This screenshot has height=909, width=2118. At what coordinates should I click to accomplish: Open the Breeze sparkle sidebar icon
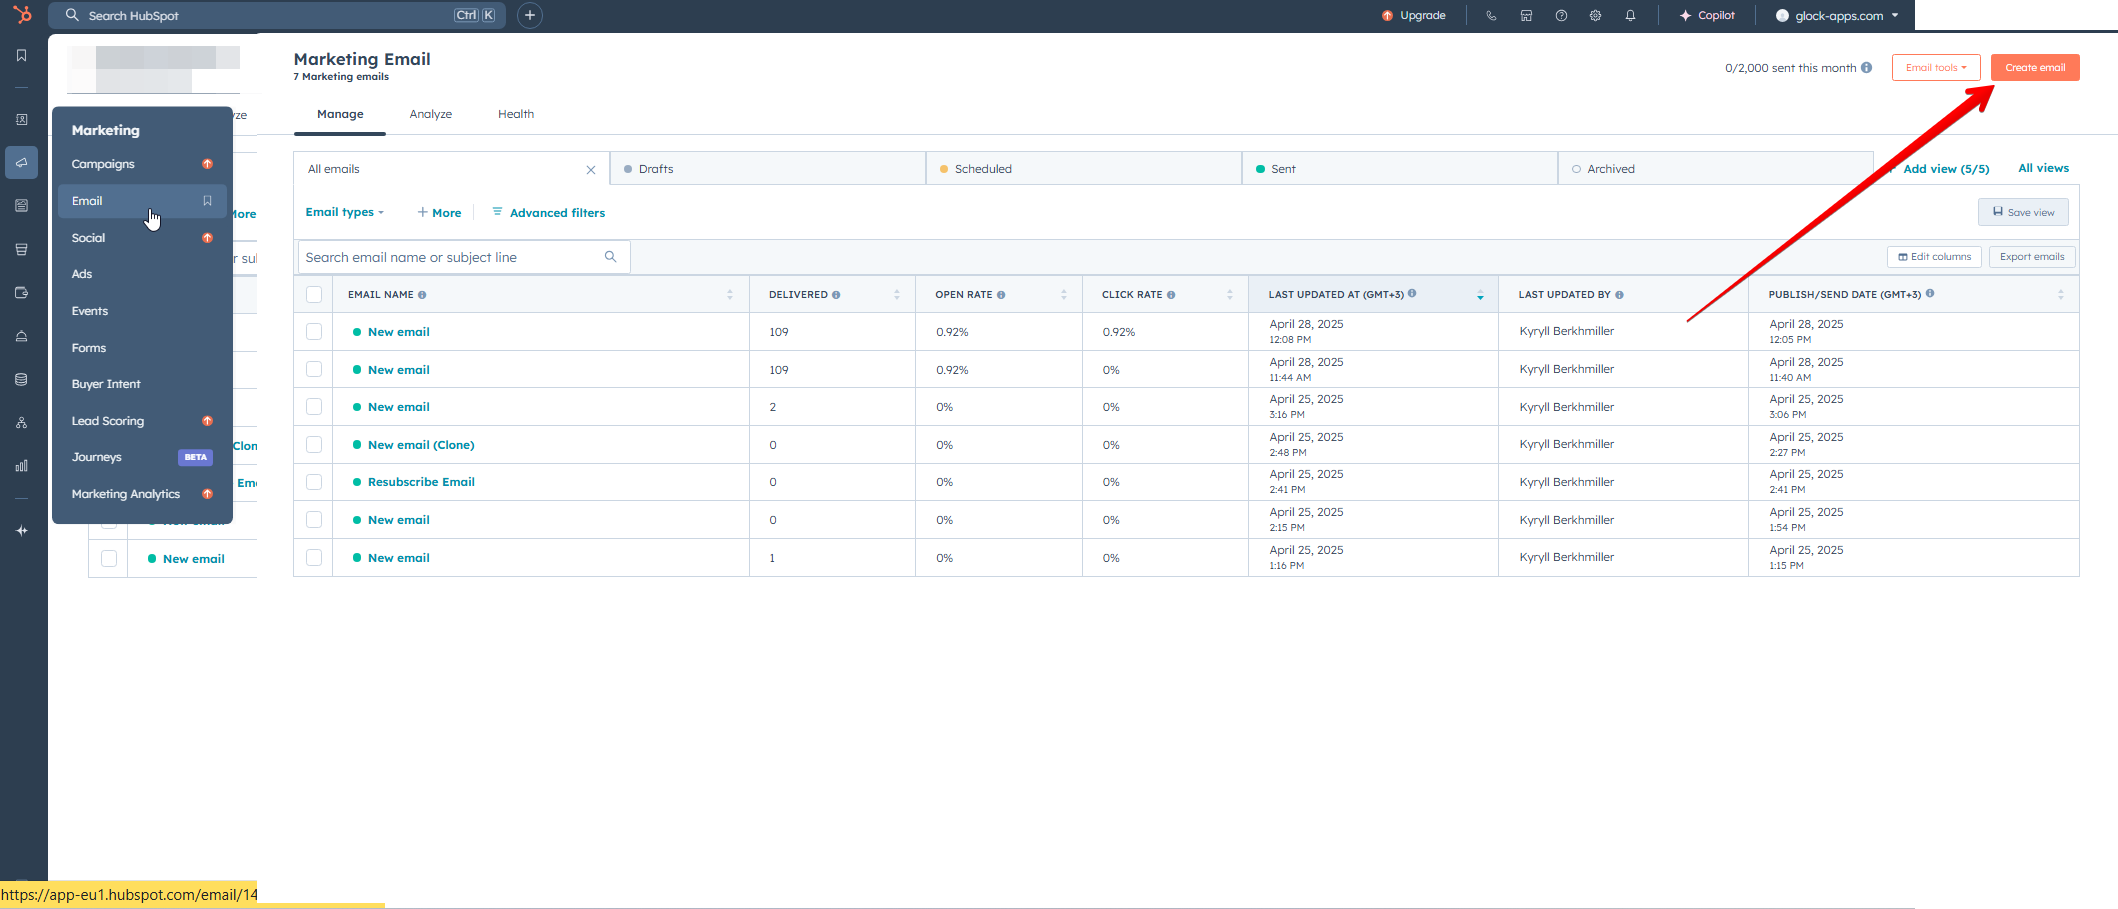21,531
